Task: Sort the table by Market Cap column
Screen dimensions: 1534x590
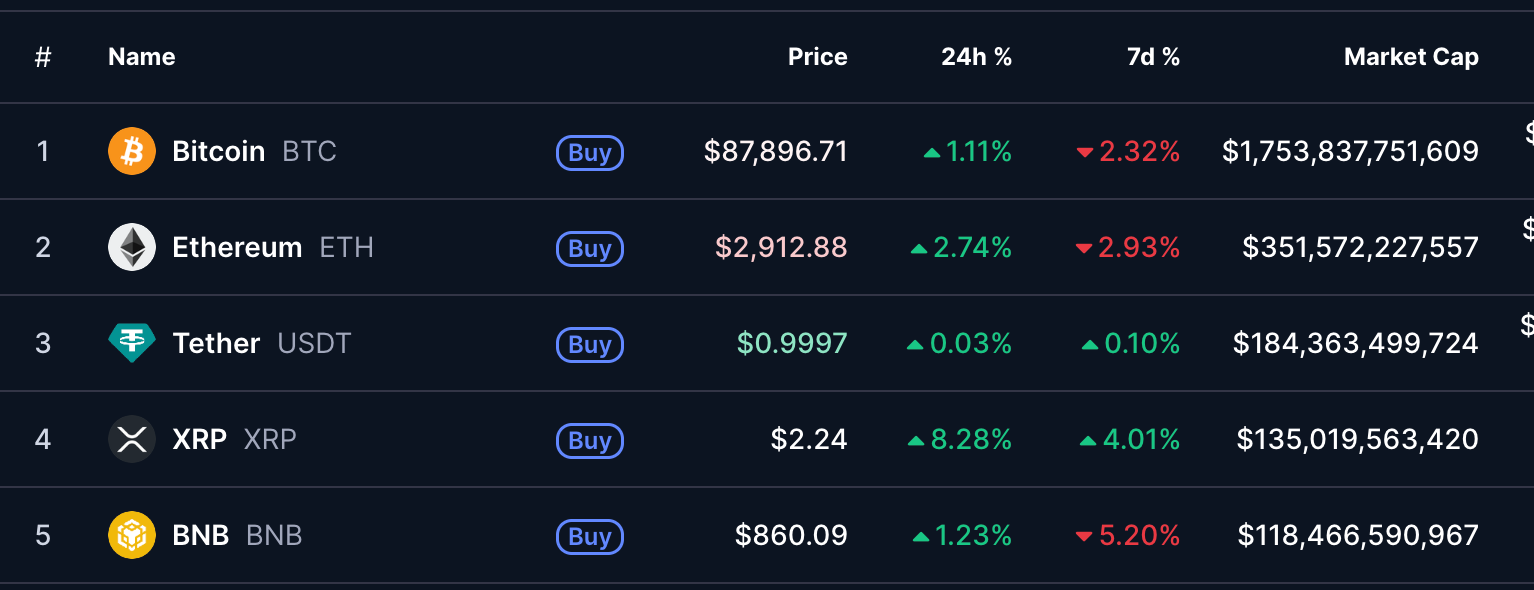Action: [1411, 57]
